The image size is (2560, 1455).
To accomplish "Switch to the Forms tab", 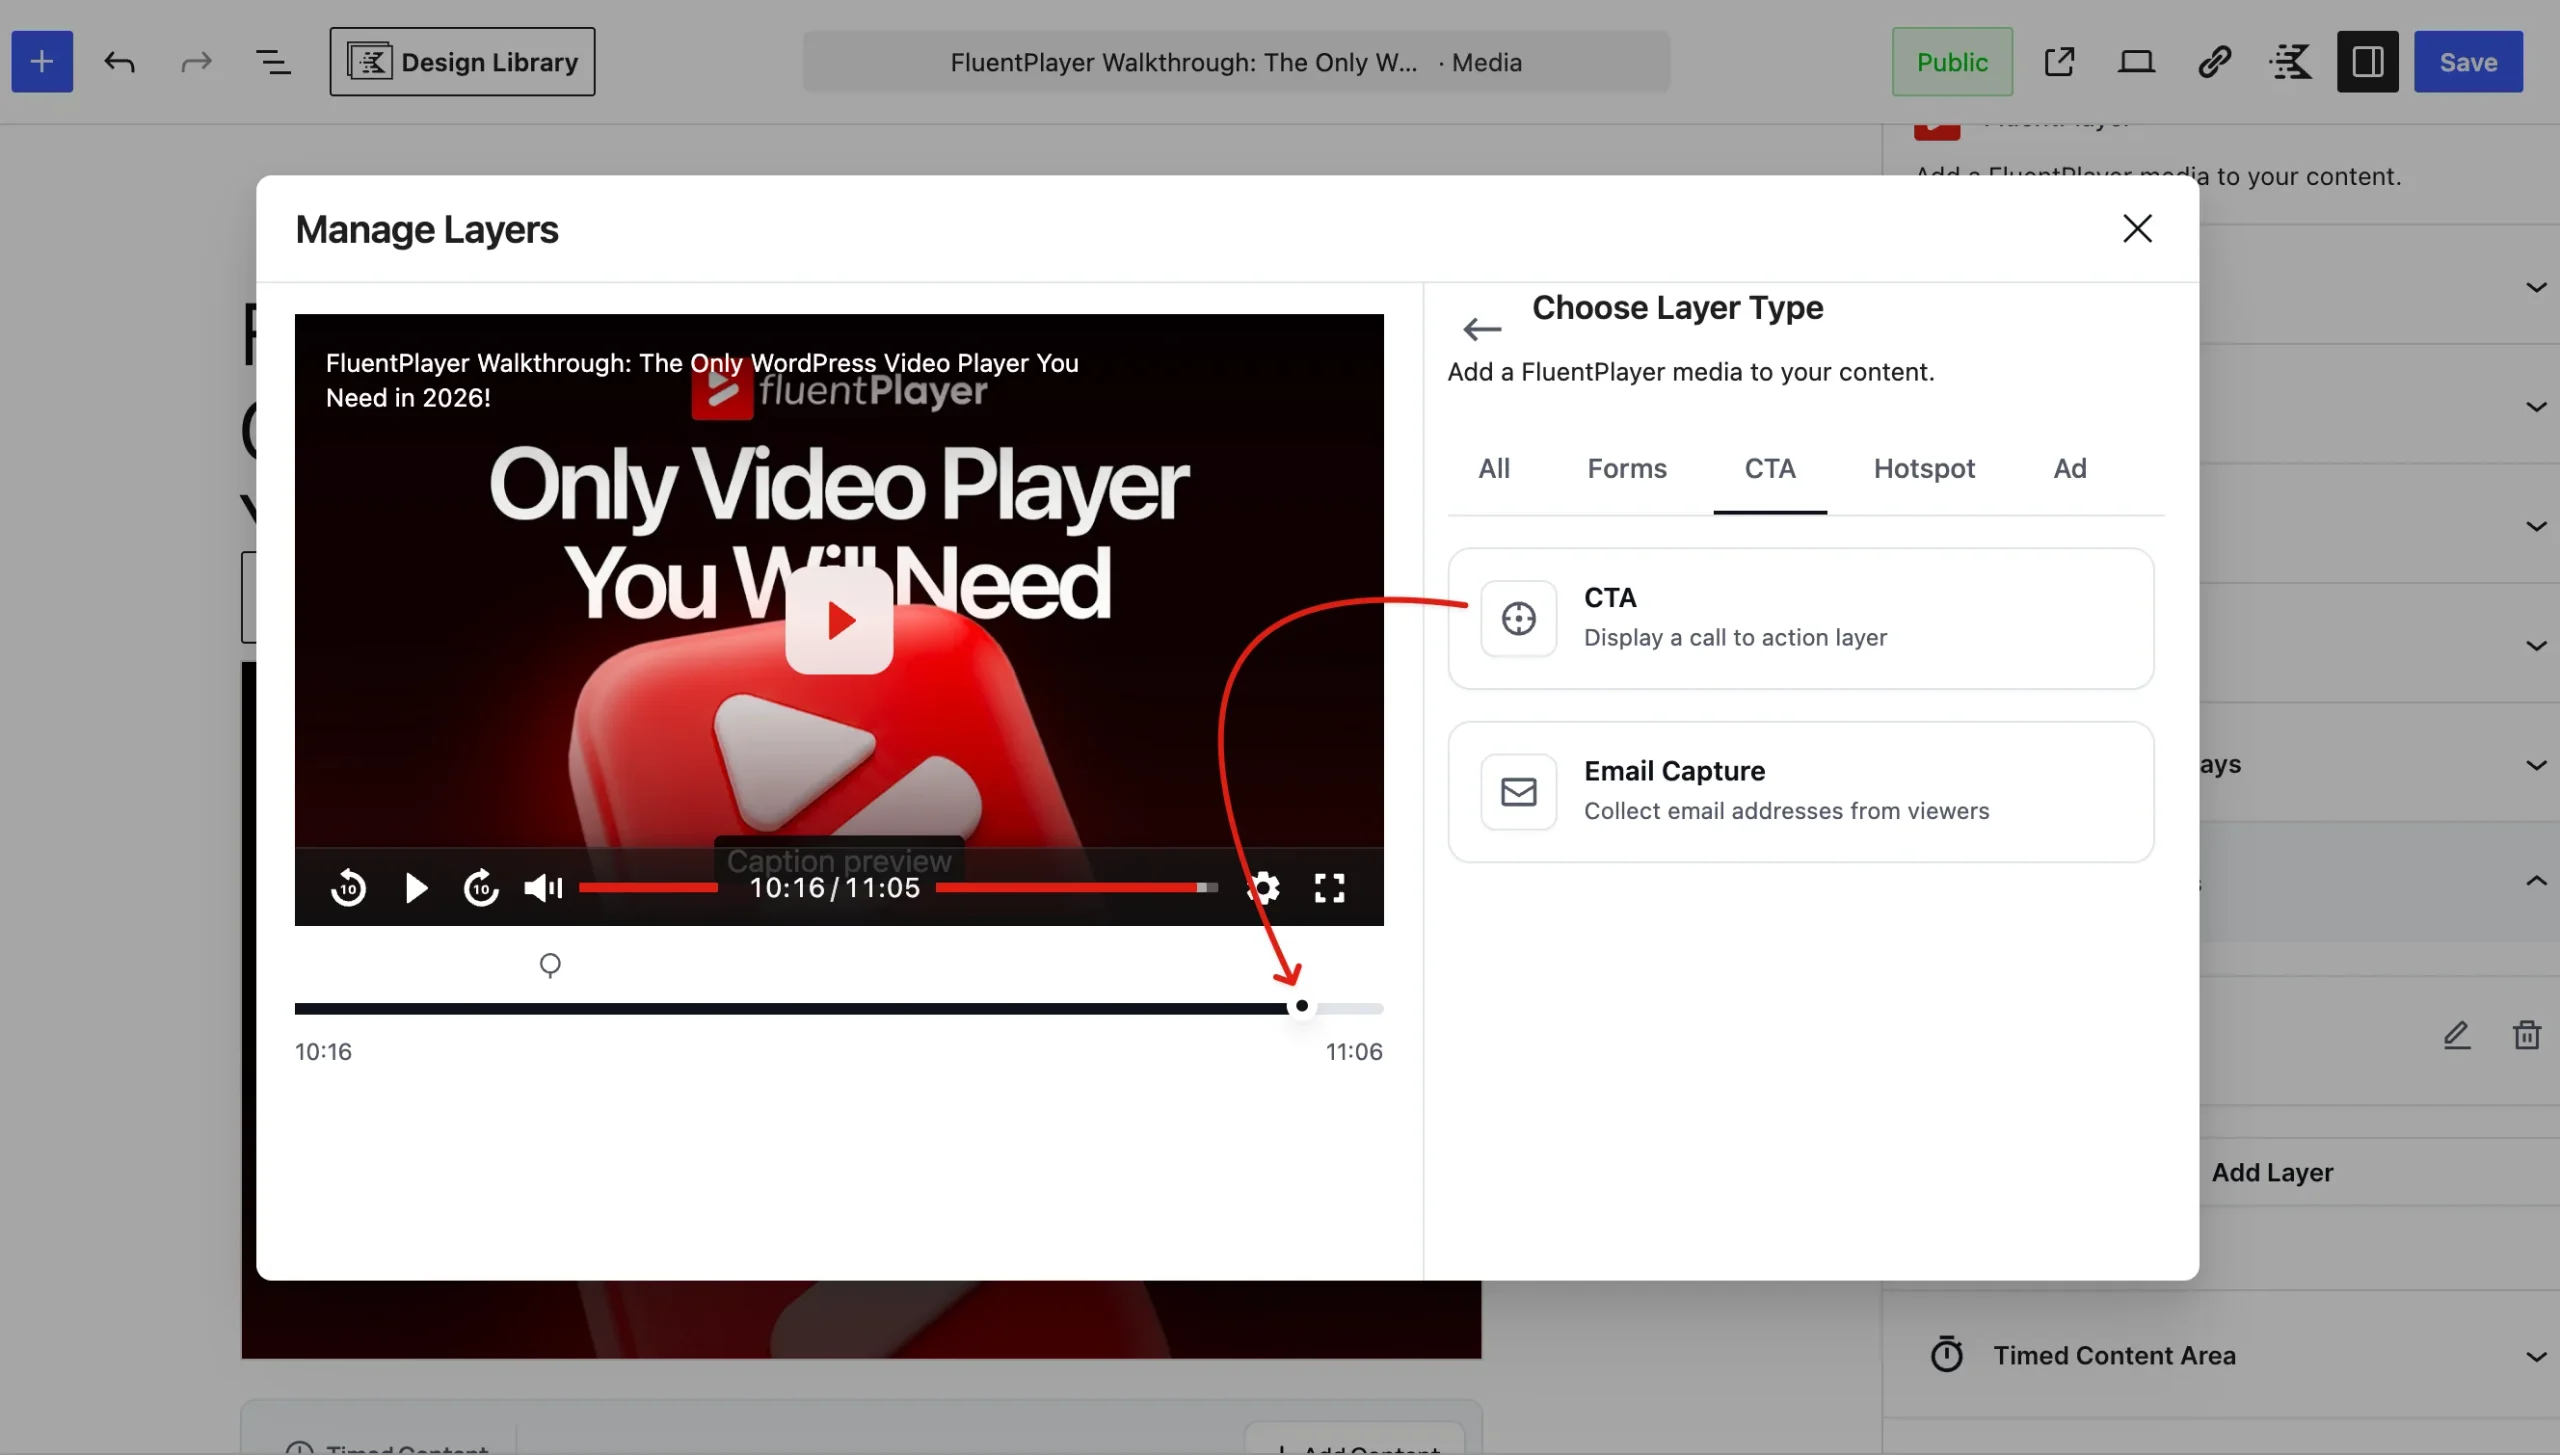I will (1626, 469).
